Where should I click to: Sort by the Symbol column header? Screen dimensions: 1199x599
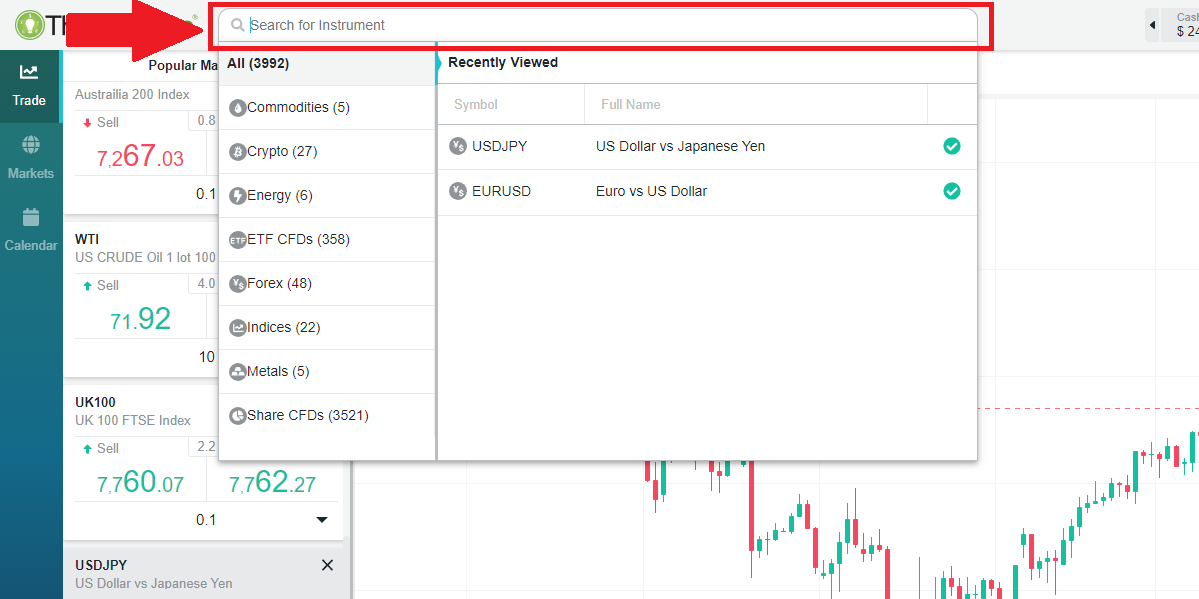tap(476, 104)
